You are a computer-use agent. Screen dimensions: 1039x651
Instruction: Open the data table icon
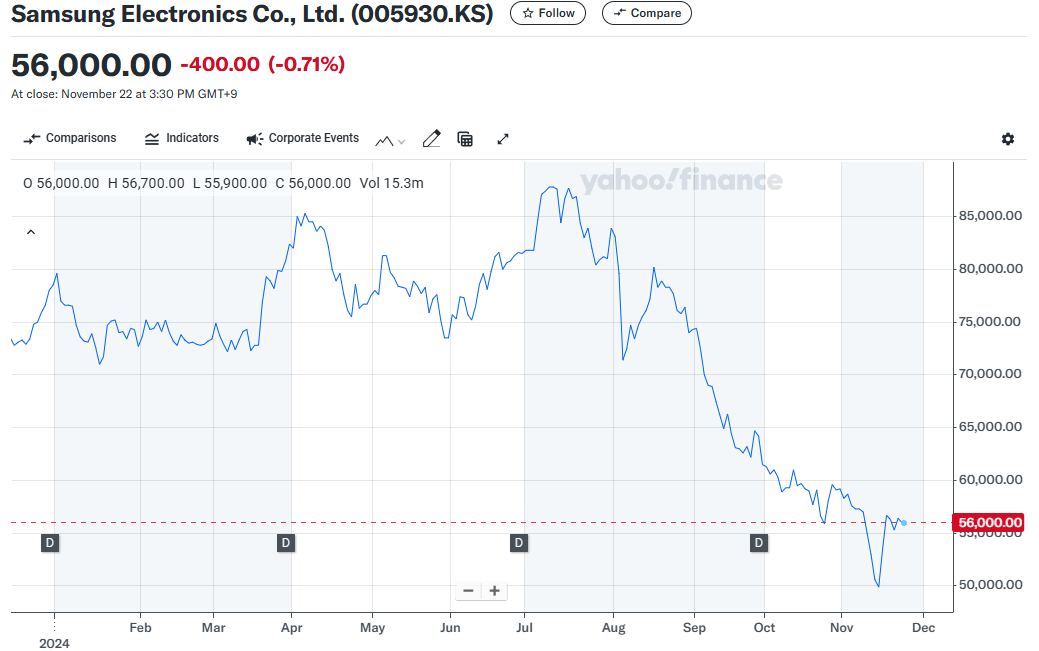pyautogui.click(x=465, y=139)
